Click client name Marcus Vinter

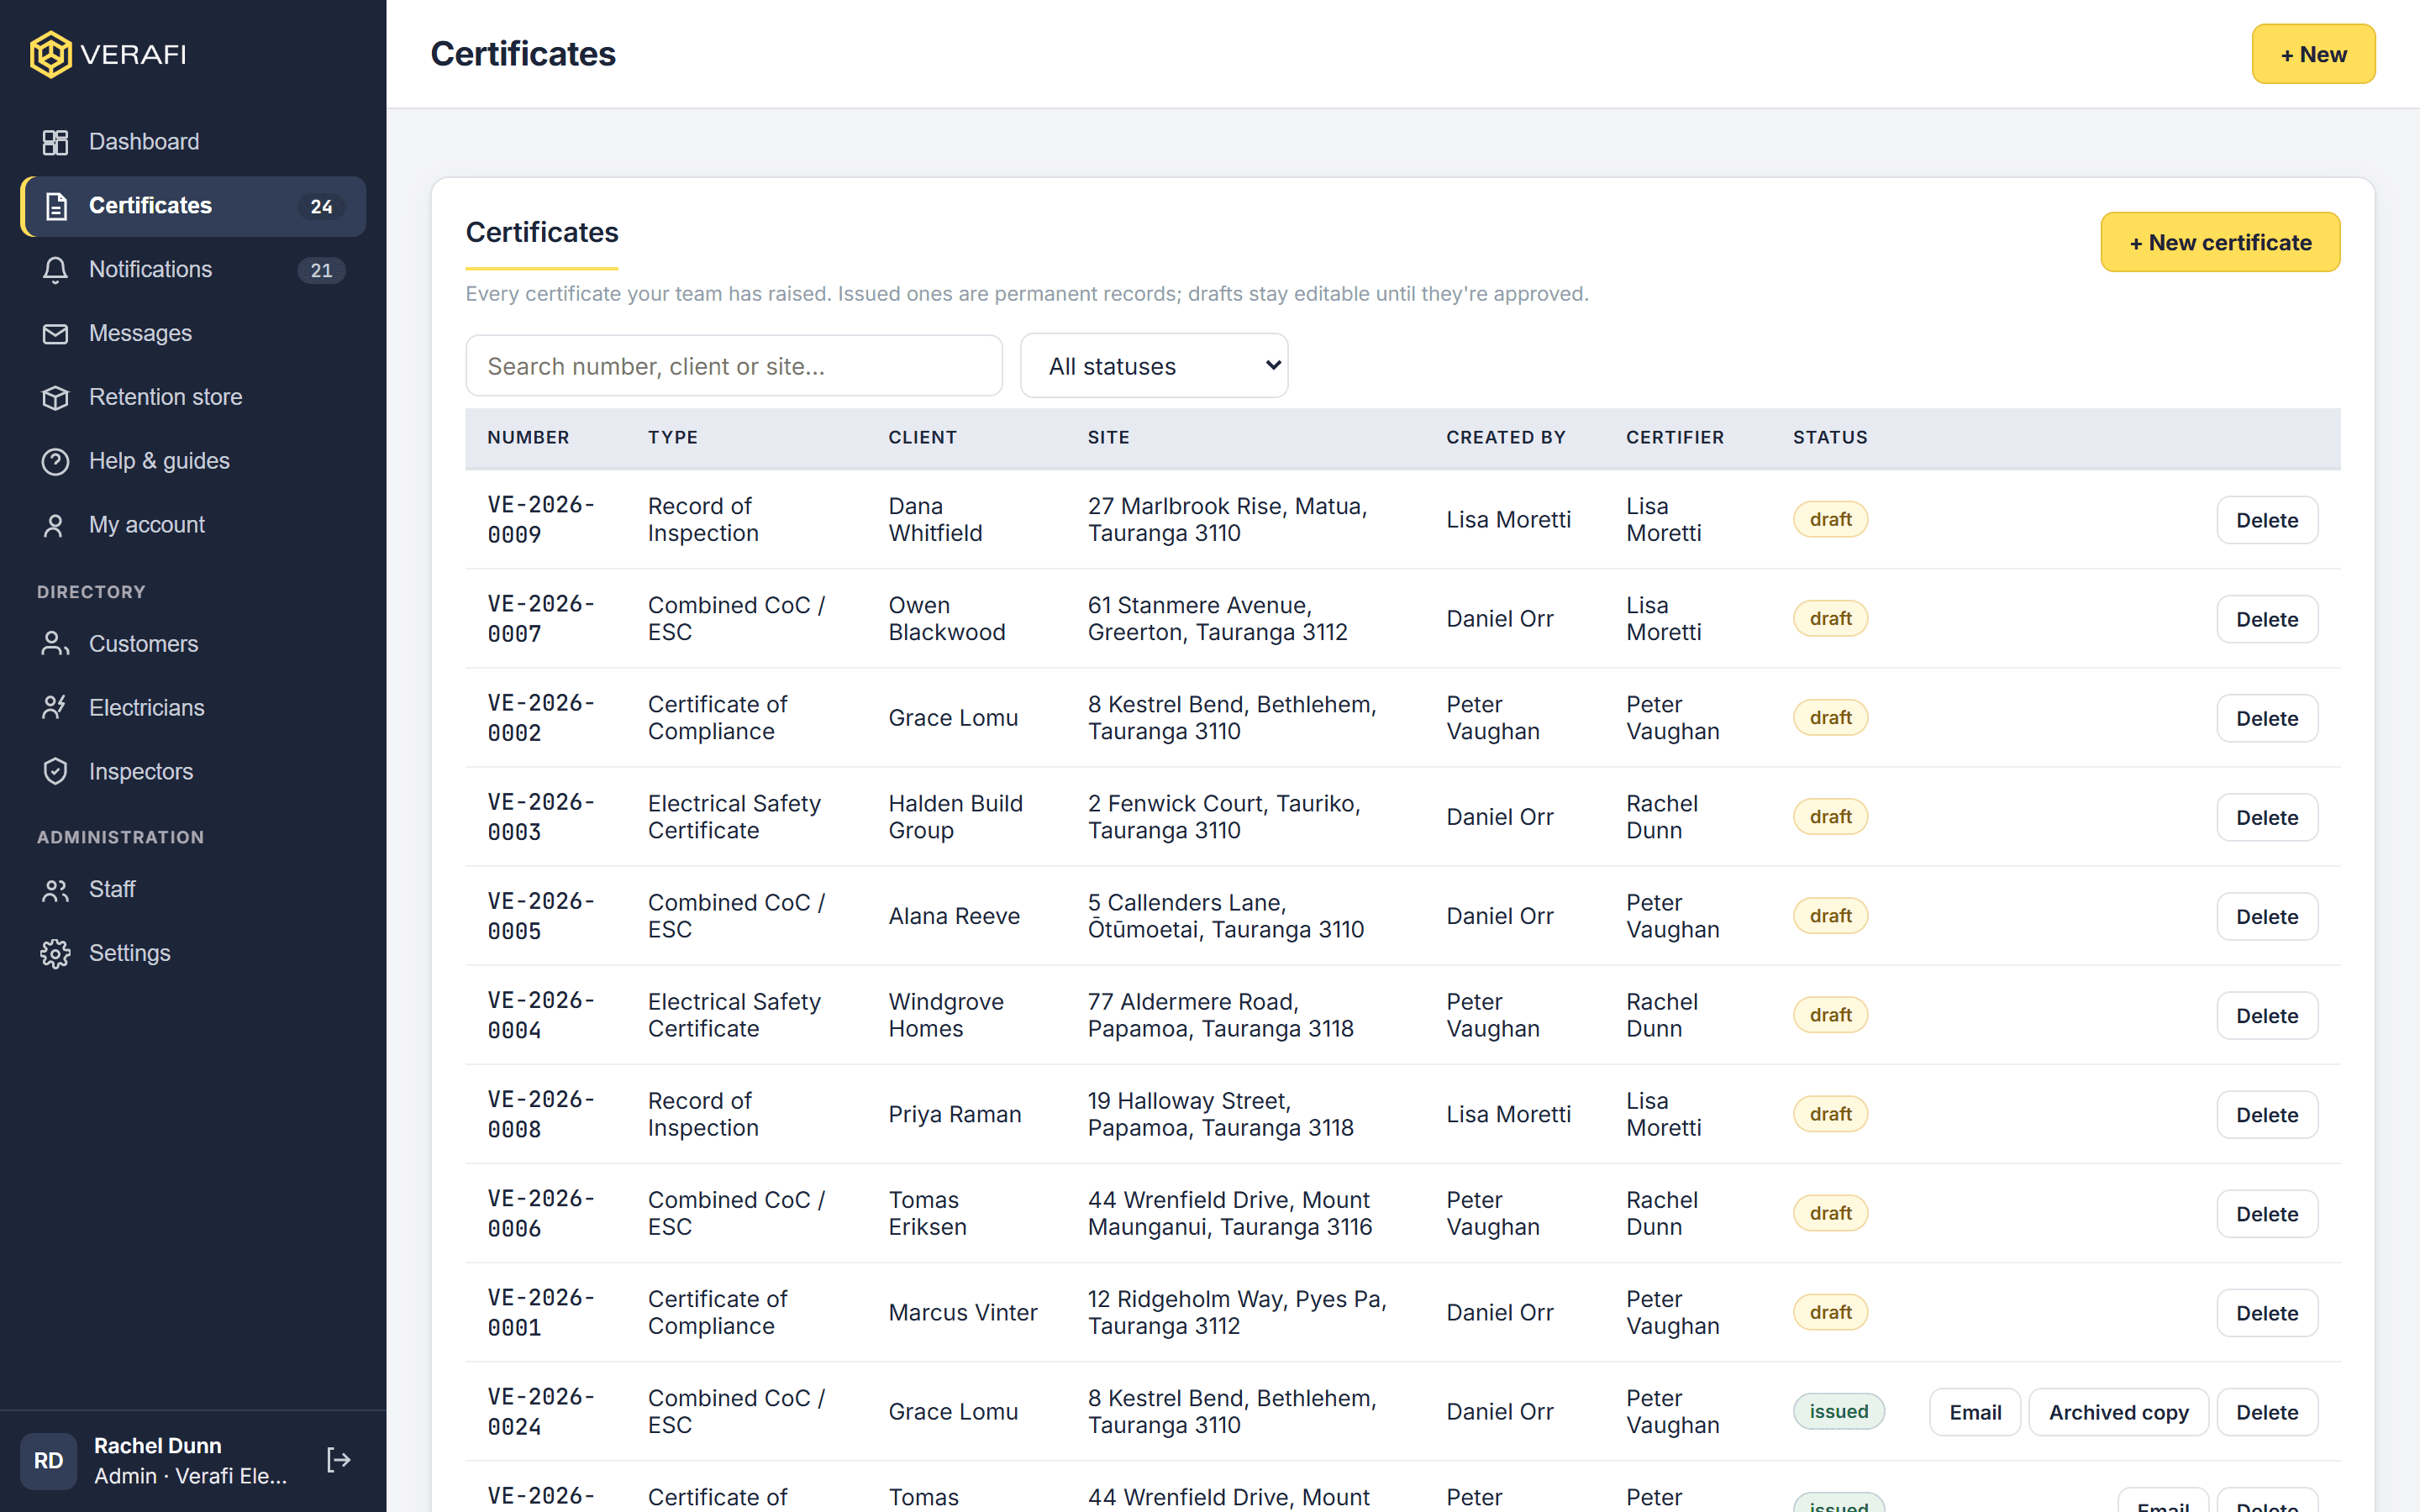pyautogui.click(x=962, y=1312)
